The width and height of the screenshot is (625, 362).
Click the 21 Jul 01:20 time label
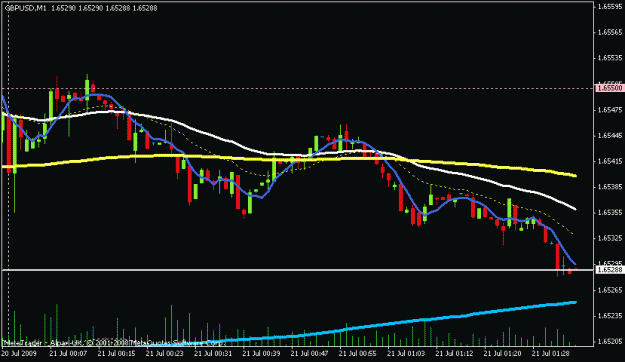point(502,353)
